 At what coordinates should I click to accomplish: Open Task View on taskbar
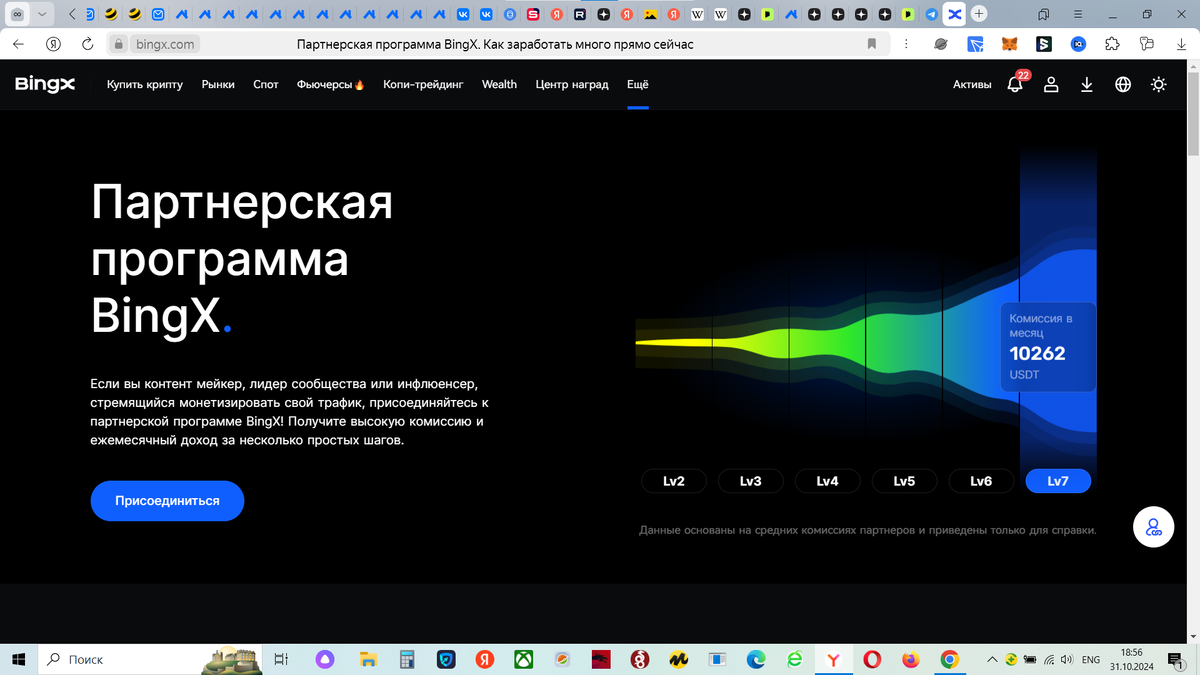click(282, 659)
